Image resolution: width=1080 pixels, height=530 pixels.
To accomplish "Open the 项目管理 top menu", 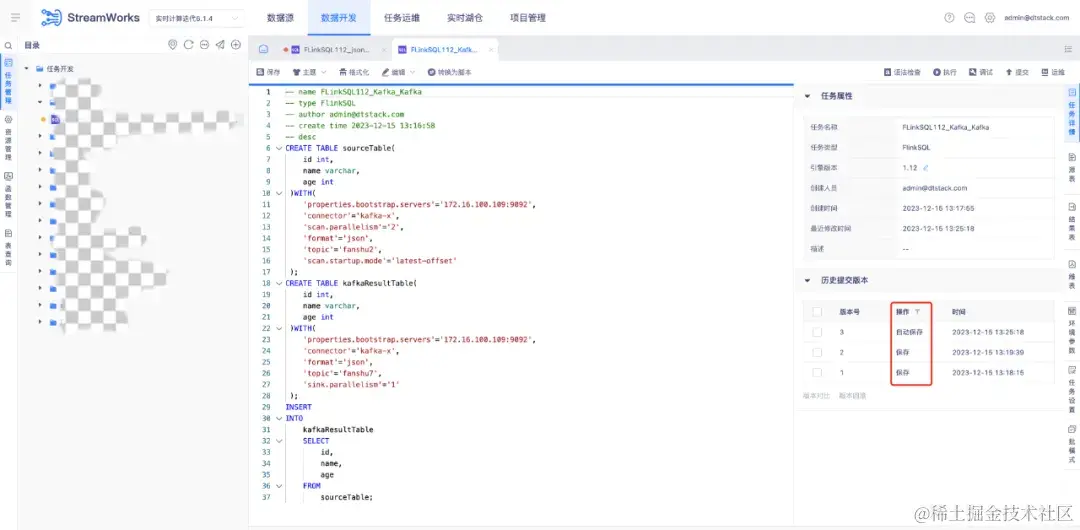I will (528, 18).
